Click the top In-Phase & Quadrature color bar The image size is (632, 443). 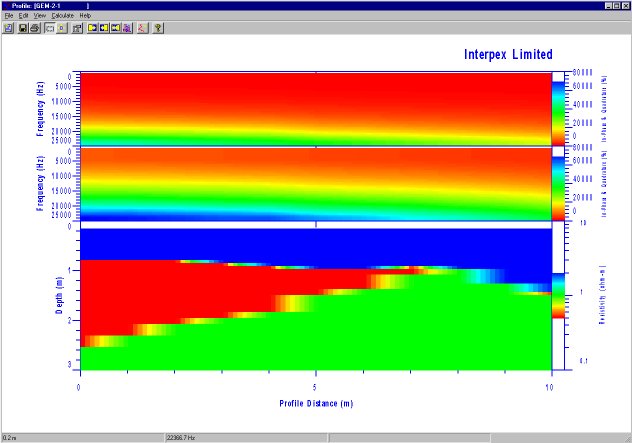(x=559, y=108)
